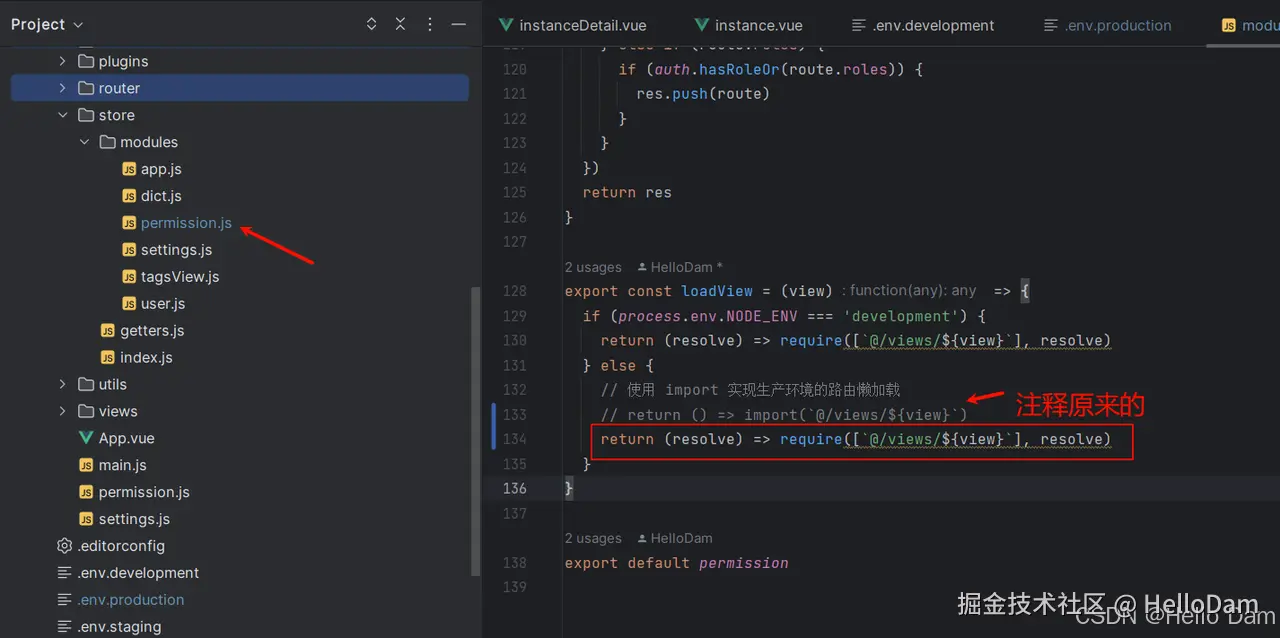Click the JS icon beside main.js

86,465
